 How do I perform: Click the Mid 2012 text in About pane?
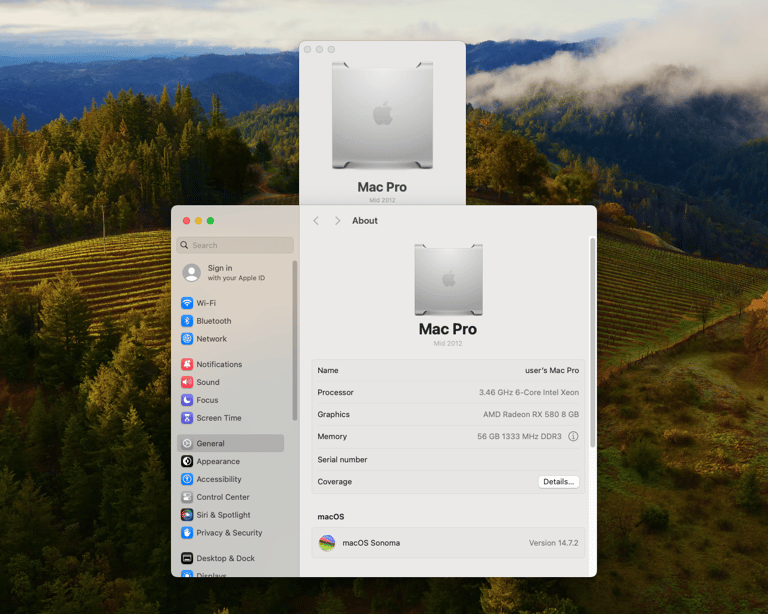(448, 343)
